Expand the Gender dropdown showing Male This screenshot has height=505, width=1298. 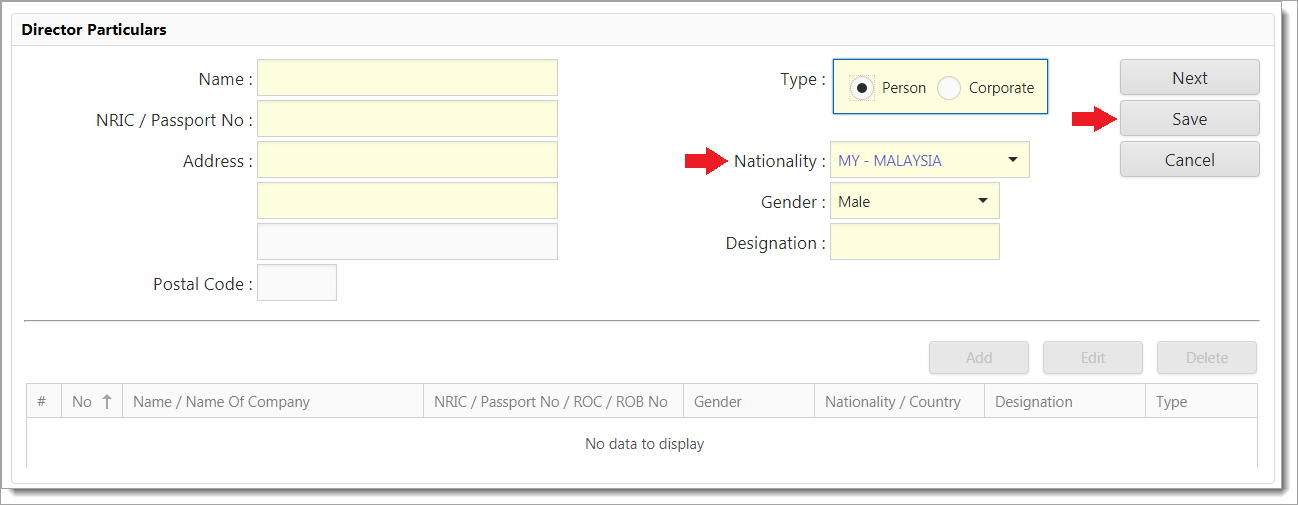pyautogui.click(x=982, y=201)
